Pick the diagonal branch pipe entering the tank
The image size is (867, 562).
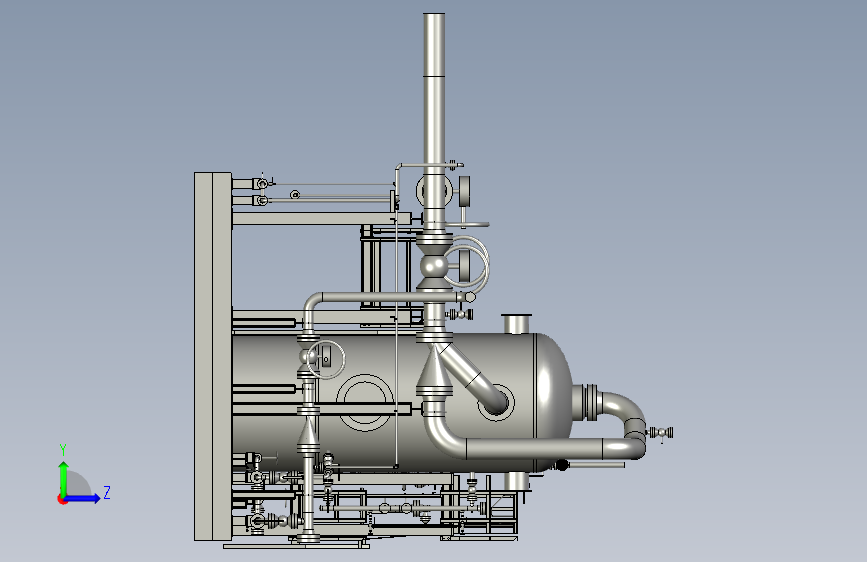[x=472, y=377]
